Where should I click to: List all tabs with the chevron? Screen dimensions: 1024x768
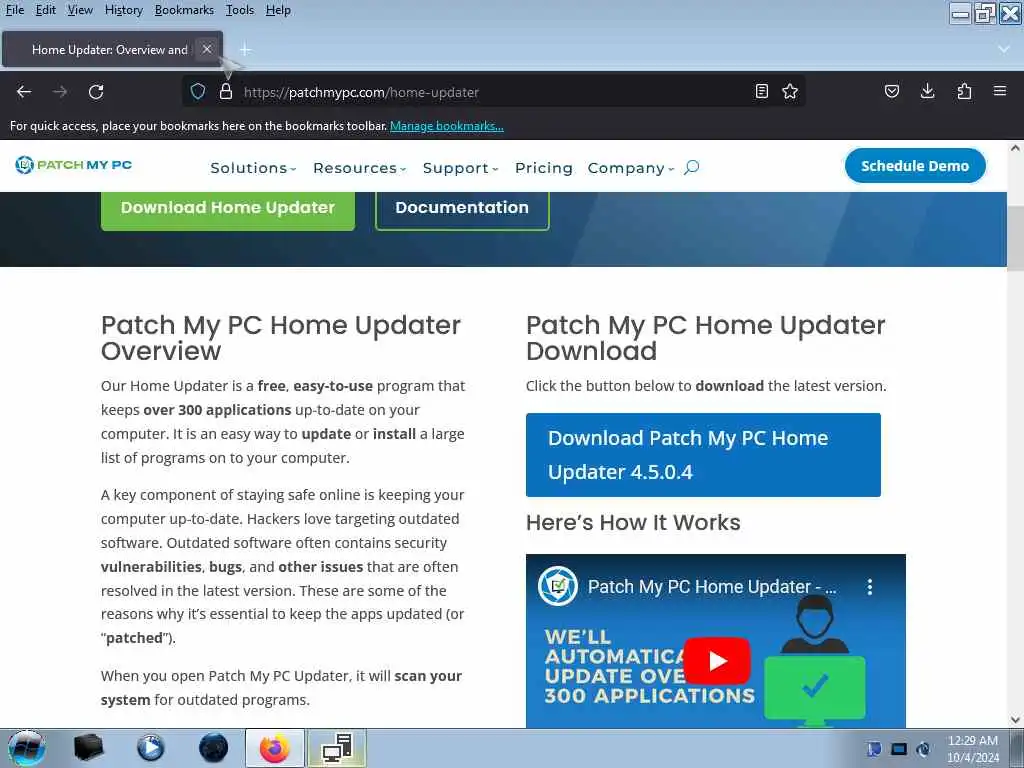pos(1004,50)
